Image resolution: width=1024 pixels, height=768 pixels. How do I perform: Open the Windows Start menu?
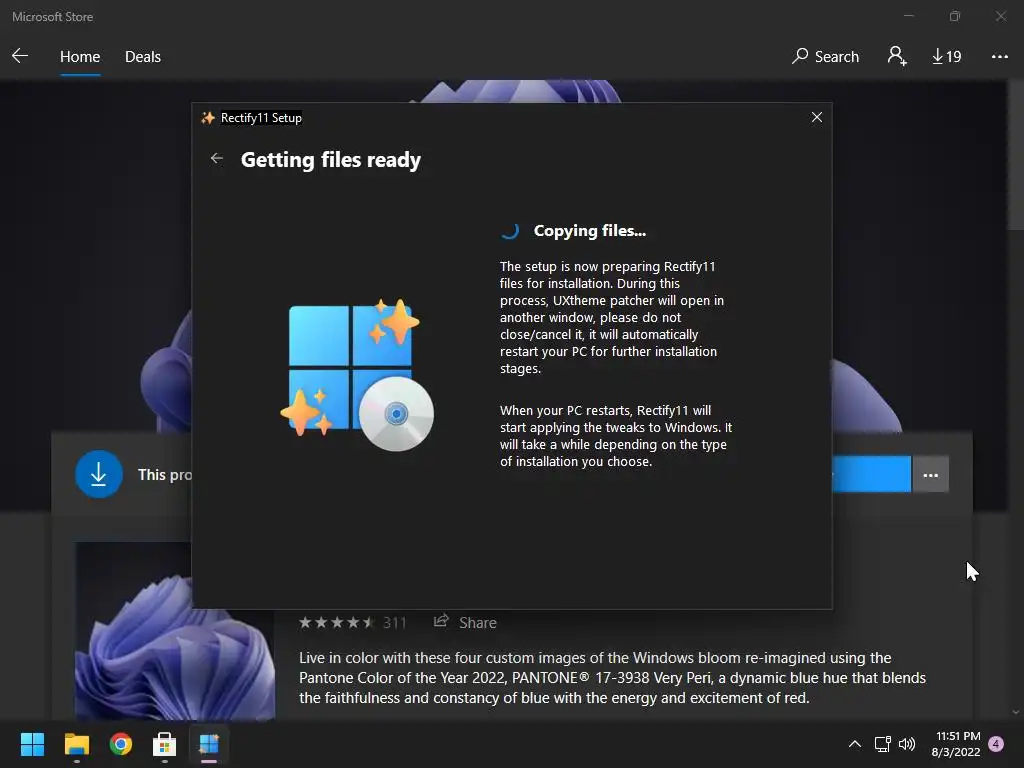(x=32, y=744)
